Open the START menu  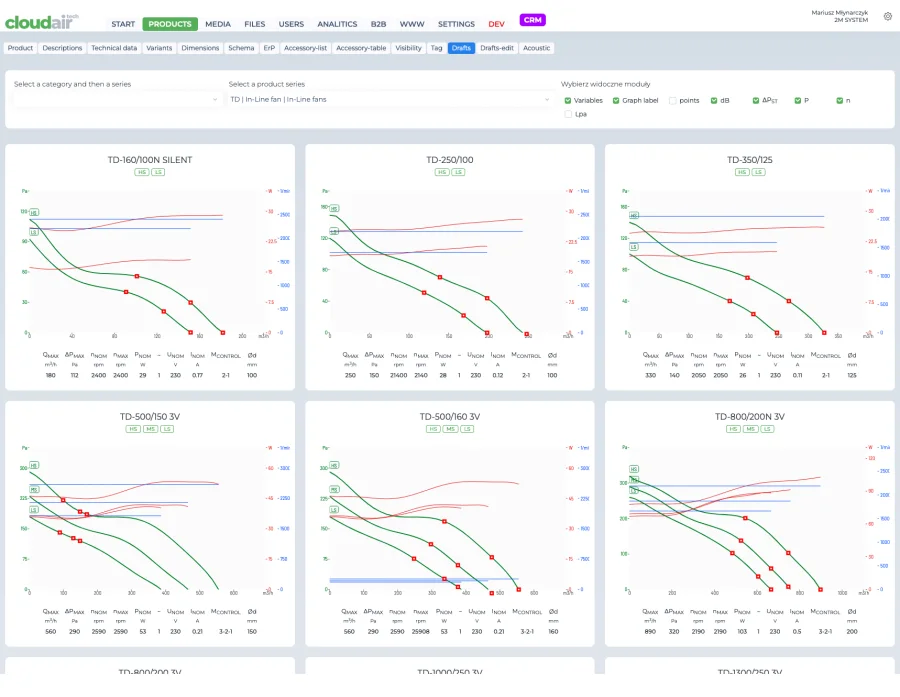(123, 24)
